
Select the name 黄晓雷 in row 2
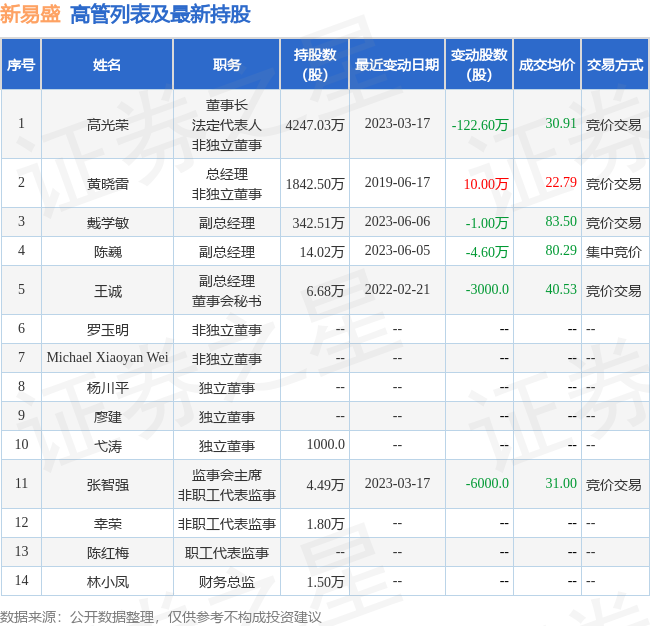coord(107,184)
